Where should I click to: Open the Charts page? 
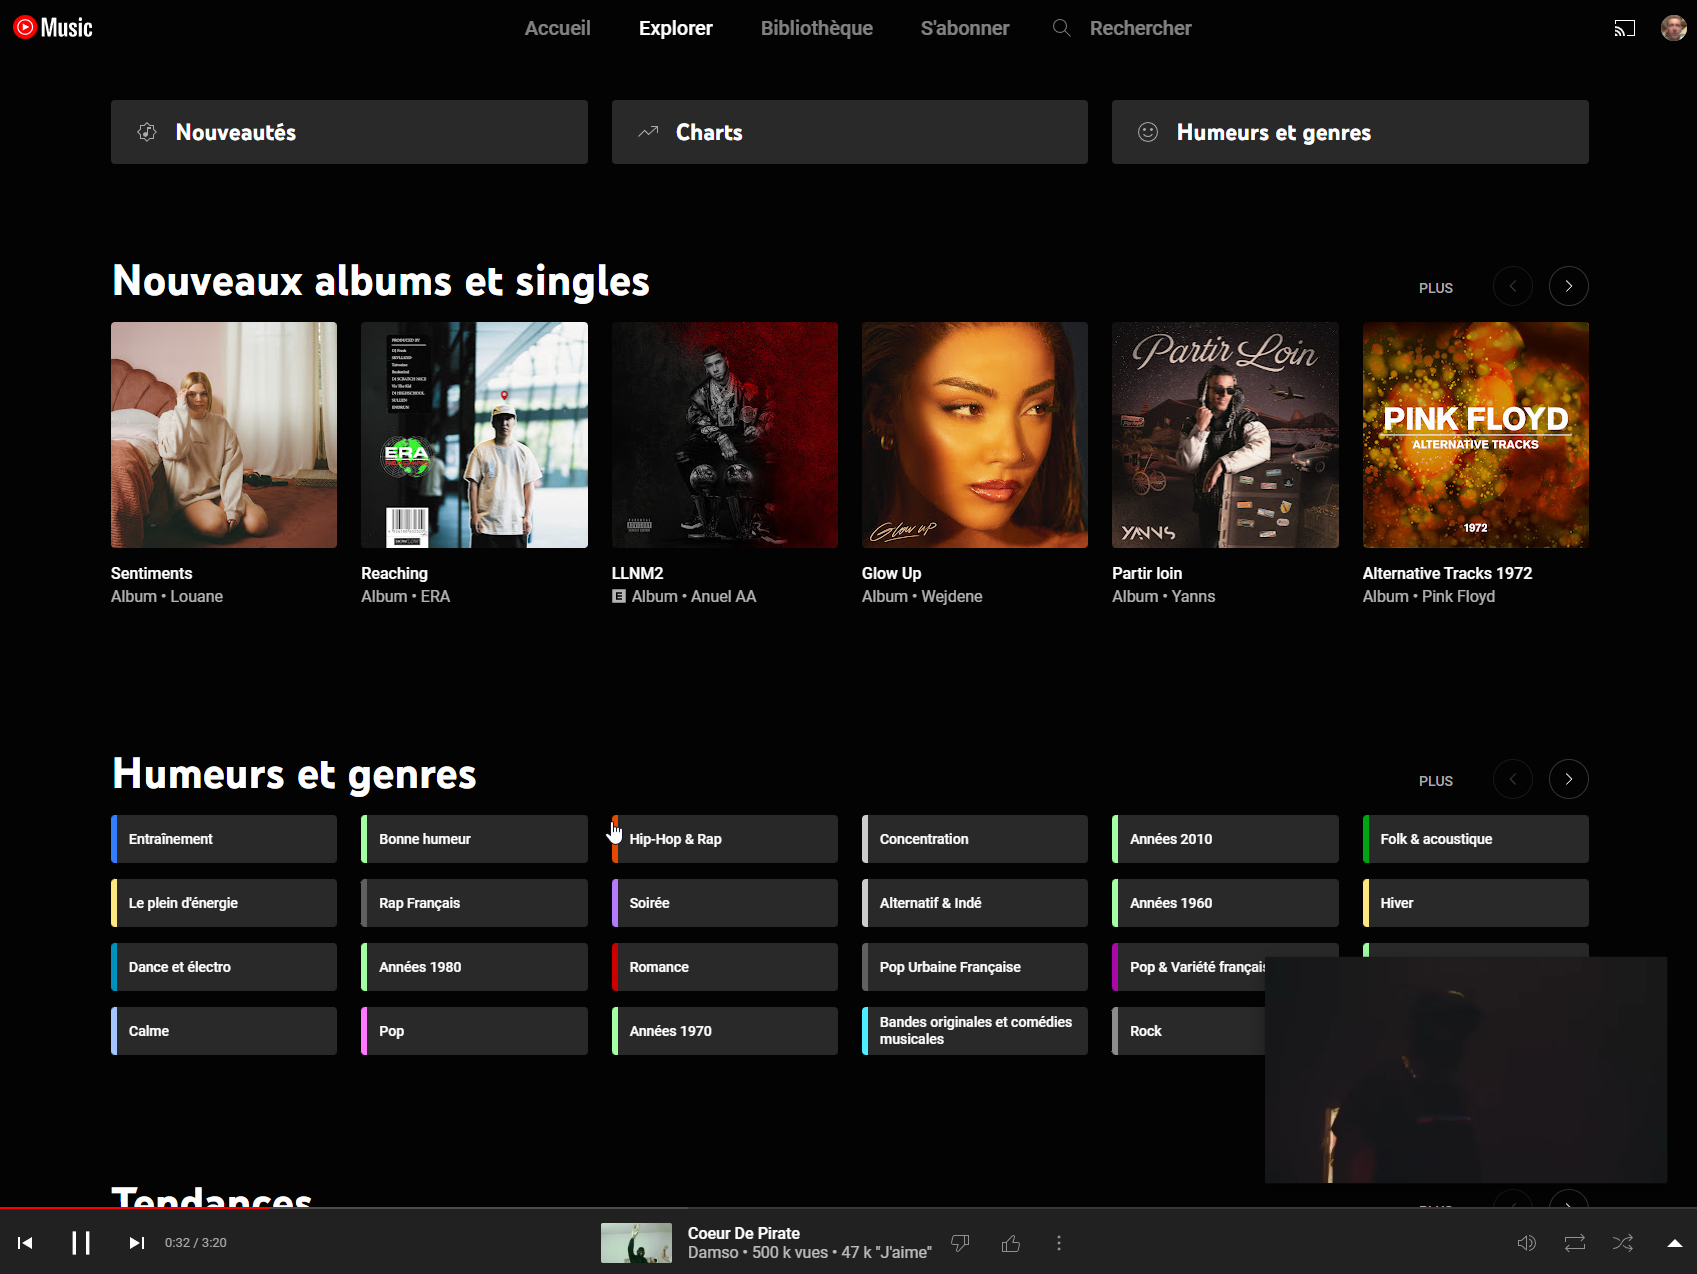(x=849, y=132)
